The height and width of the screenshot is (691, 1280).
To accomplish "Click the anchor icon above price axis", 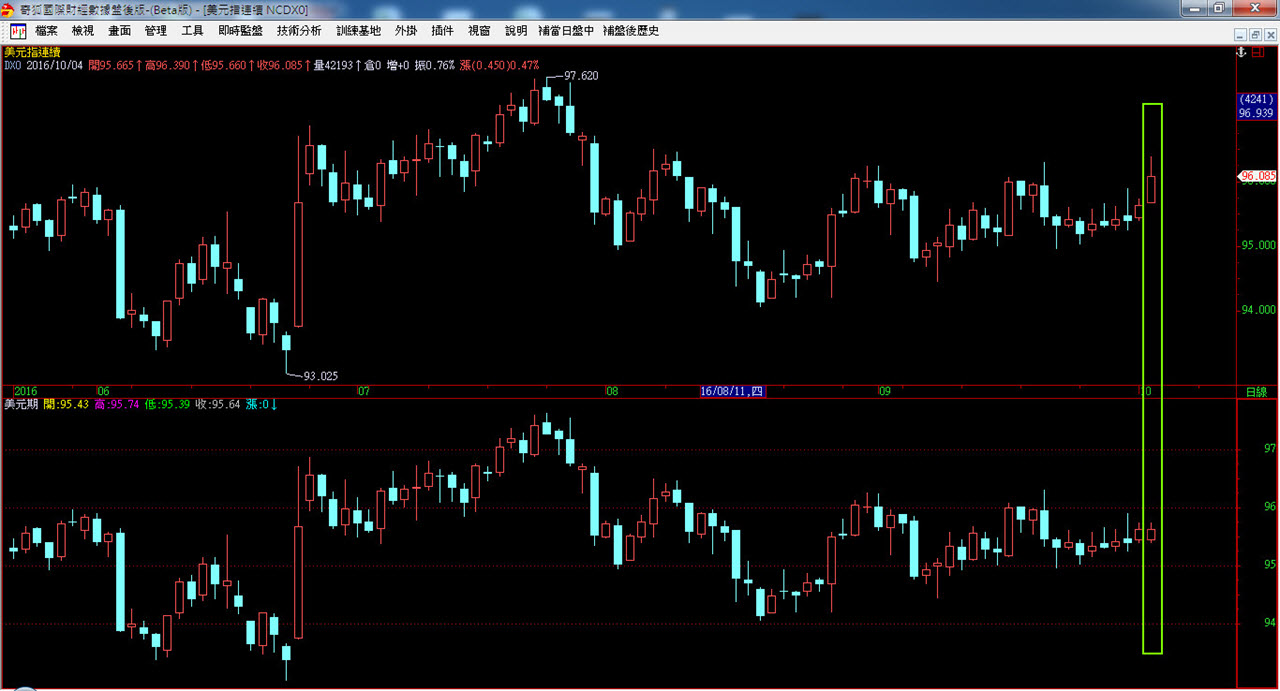I will (1242, 50).
